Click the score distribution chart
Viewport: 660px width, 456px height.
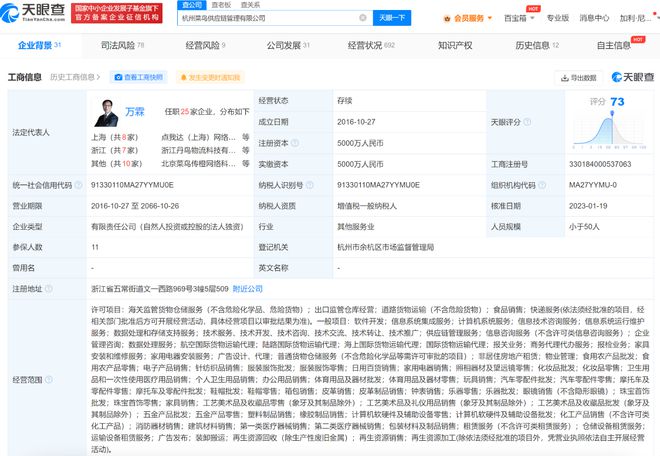(x=609, y=130)
